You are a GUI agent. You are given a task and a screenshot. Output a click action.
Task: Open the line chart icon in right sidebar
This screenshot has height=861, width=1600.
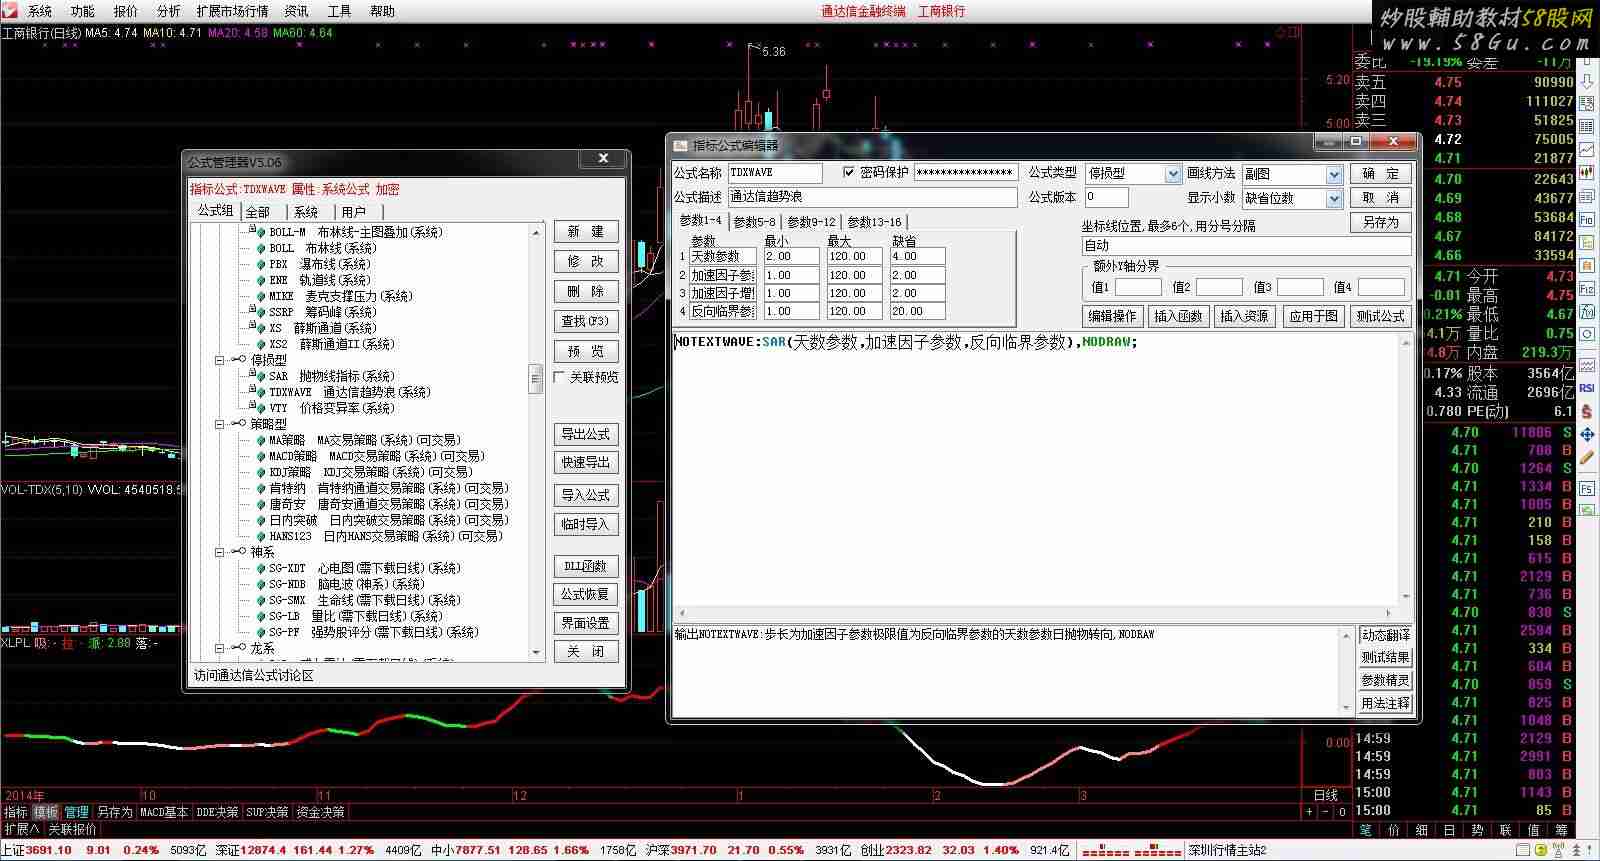tap(1586, 150)
